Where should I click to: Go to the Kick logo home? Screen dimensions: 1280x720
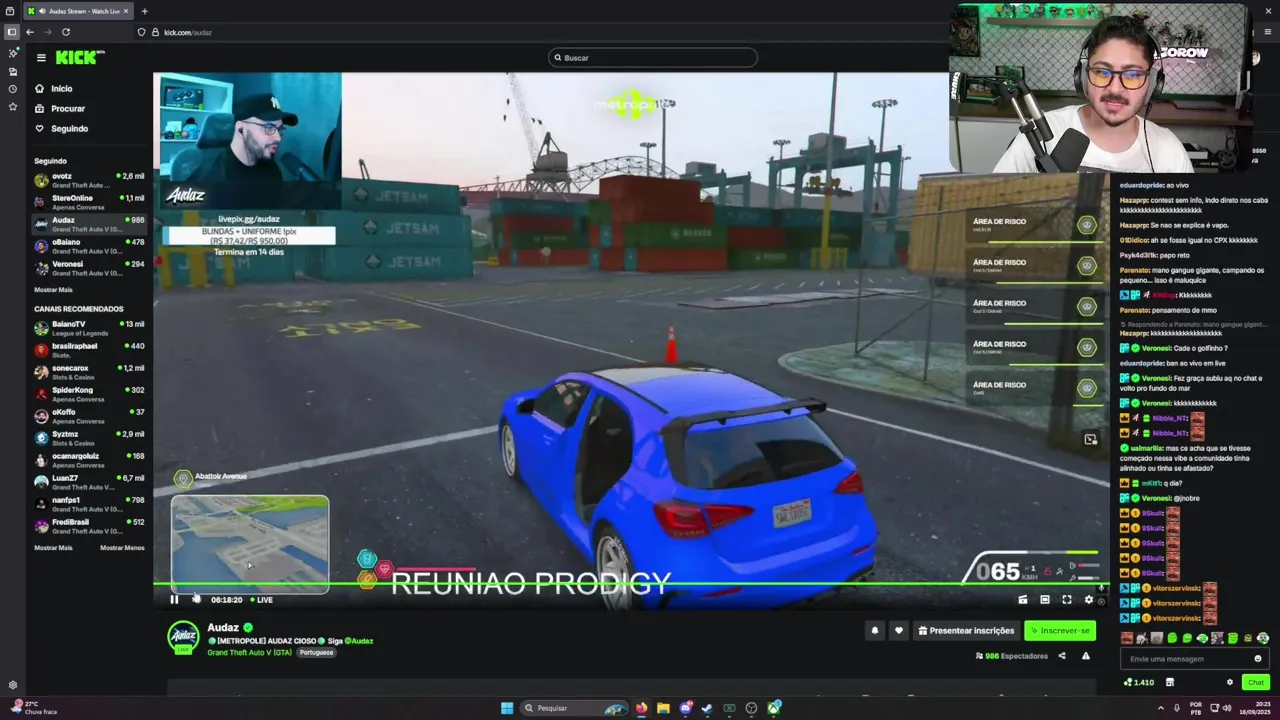coord(80,58)
